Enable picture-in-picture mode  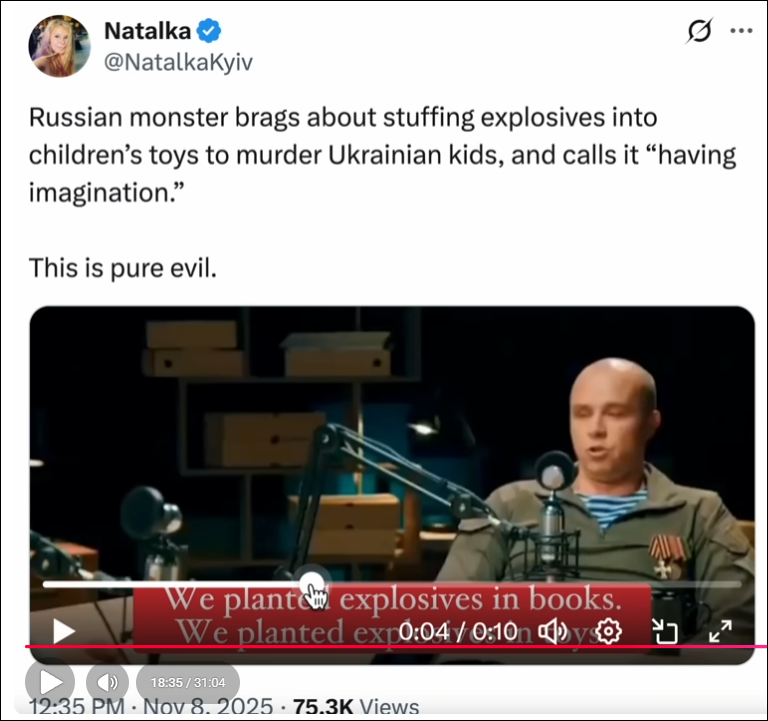pos(665,631)
